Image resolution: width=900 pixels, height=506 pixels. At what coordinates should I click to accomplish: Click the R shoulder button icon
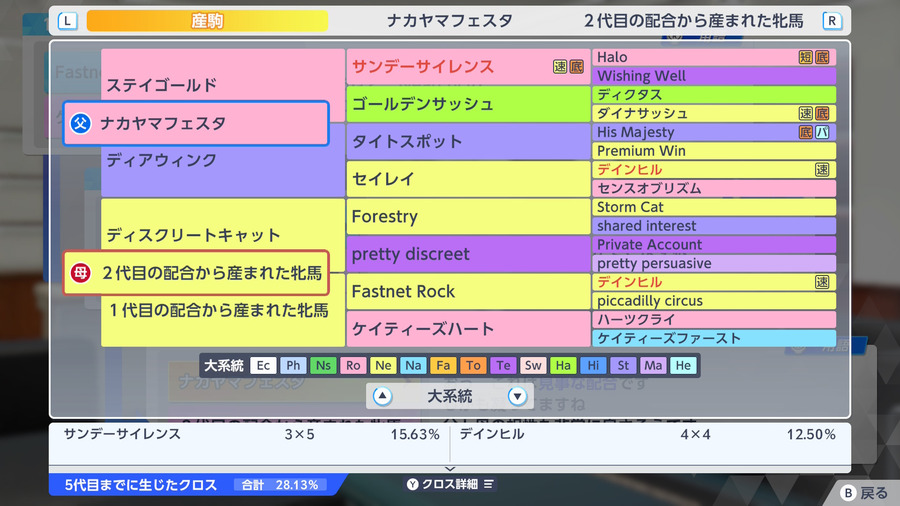pos(832,21)
